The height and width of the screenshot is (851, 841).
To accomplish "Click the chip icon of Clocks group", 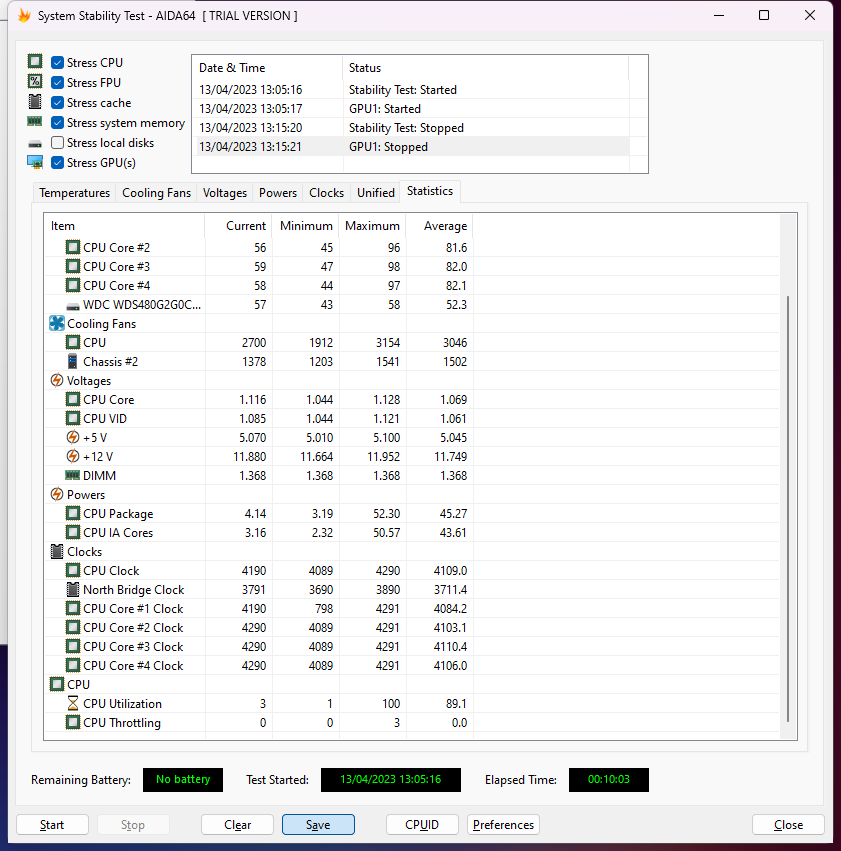I will coord(56,551).
